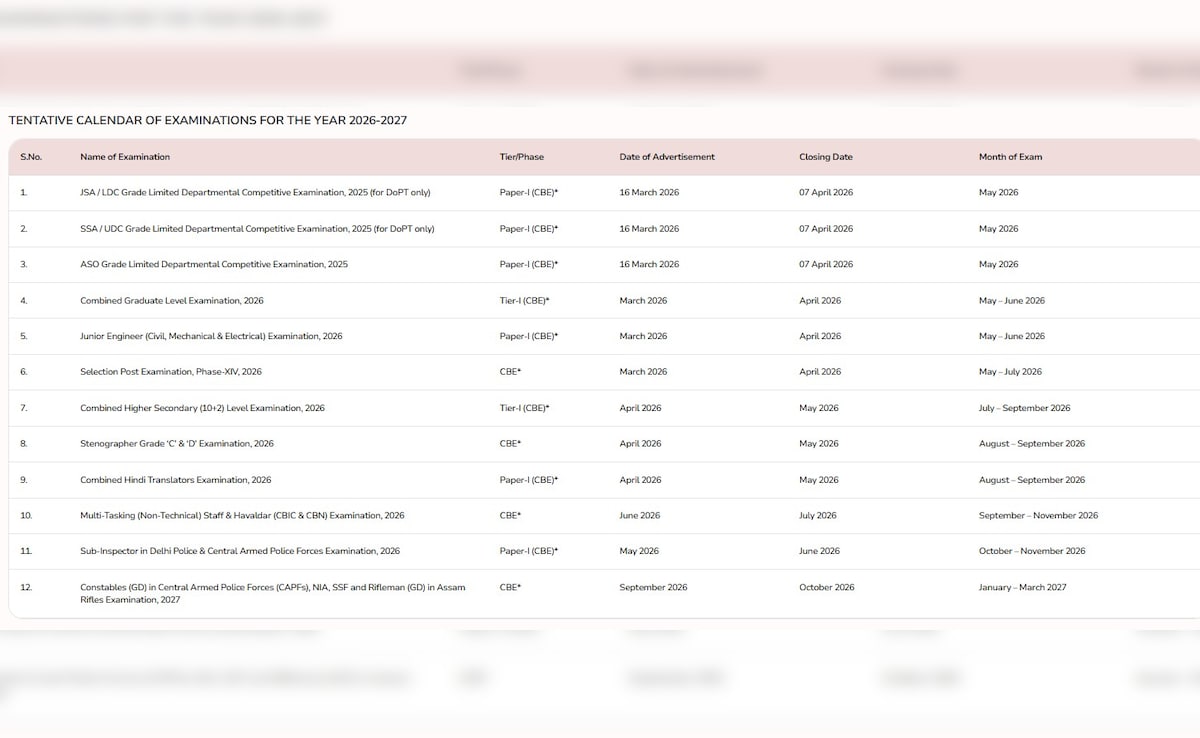The image size is (1200, 738).
Task: Select the 'Month of Exam' column header
Action: click(x=1010, y=157)
